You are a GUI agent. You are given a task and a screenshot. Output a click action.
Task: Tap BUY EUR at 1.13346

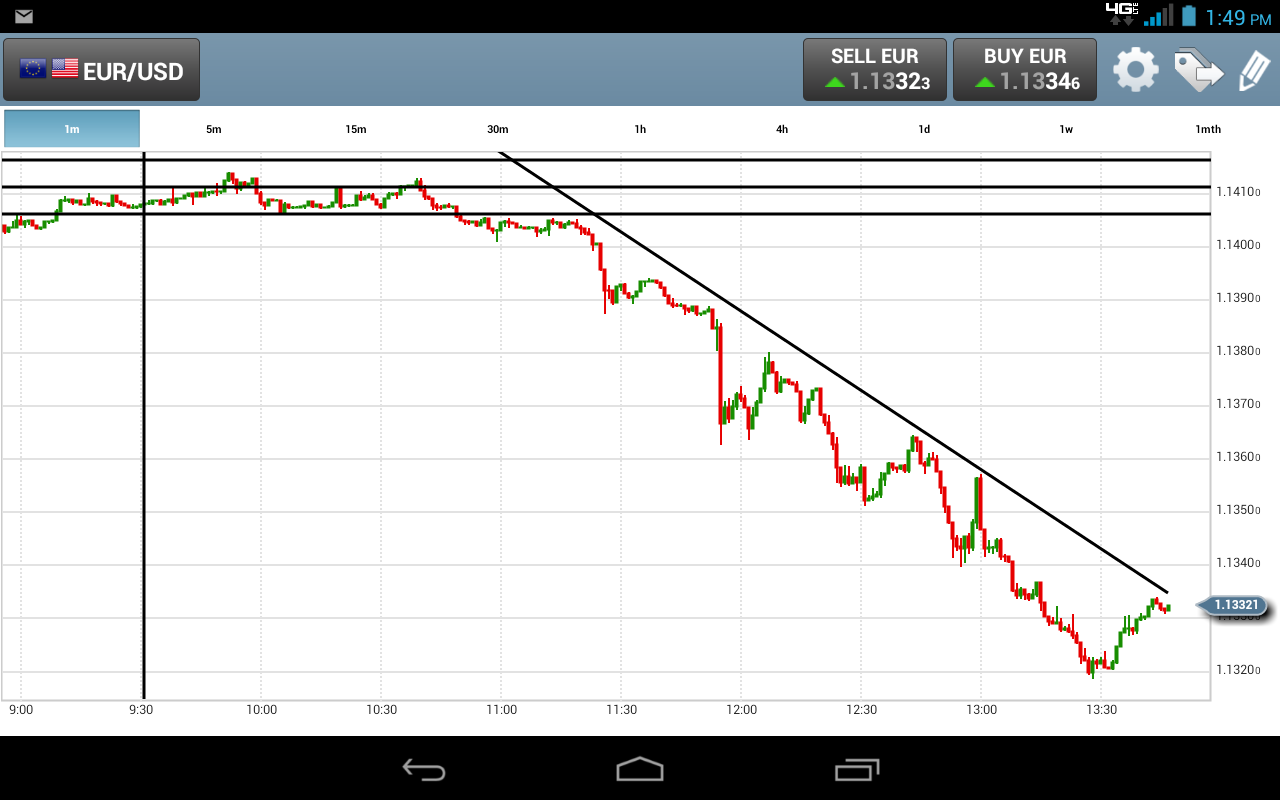click(1025, 70)
